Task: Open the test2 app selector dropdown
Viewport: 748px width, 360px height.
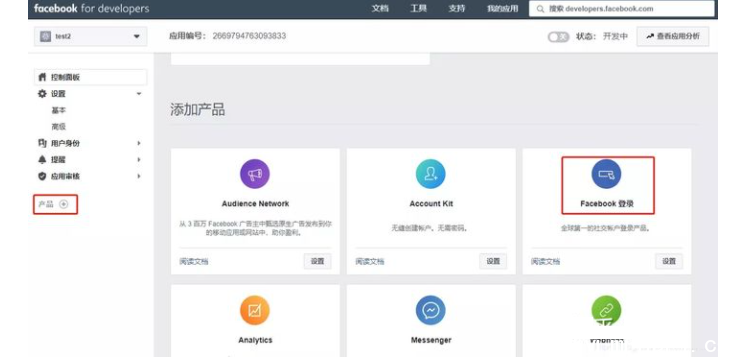Action: point(91,36)
